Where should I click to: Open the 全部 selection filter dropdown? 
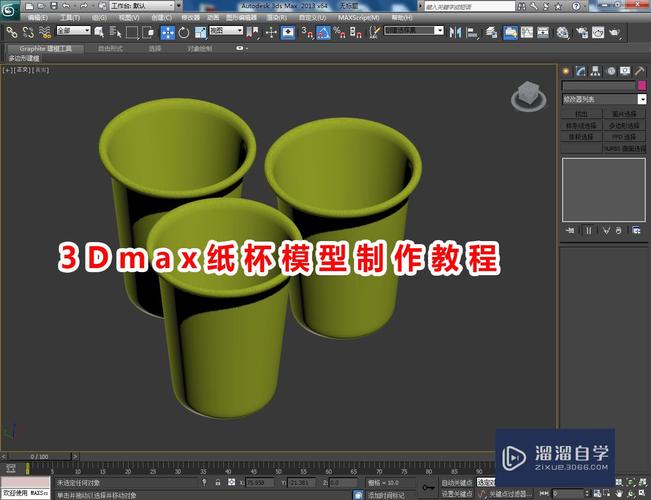pyautogui.click(x=73, y=31)
